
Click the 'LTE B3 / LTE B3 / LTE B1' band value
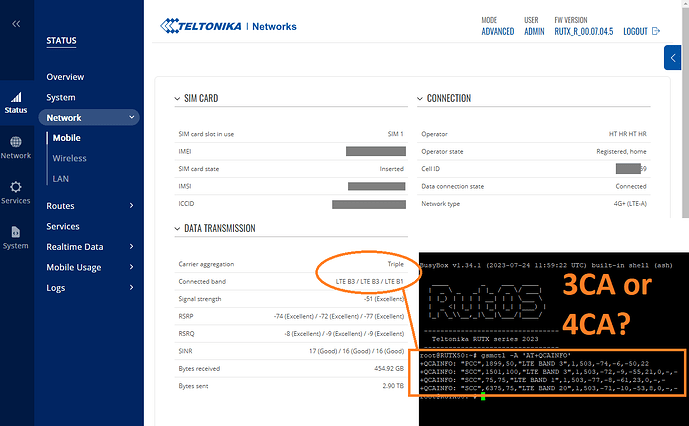coord(370,281)
